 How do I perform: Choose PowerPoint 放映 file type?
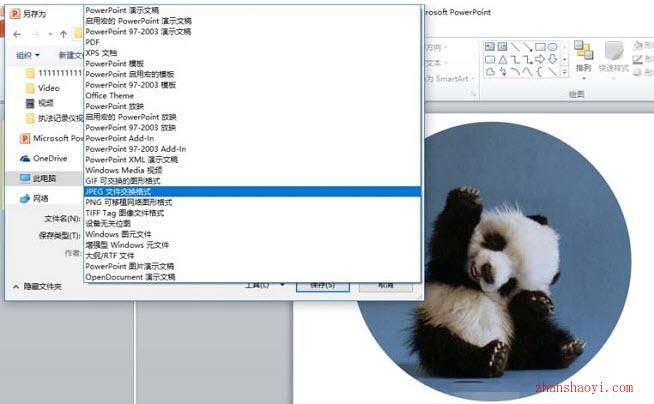[252, 106]
